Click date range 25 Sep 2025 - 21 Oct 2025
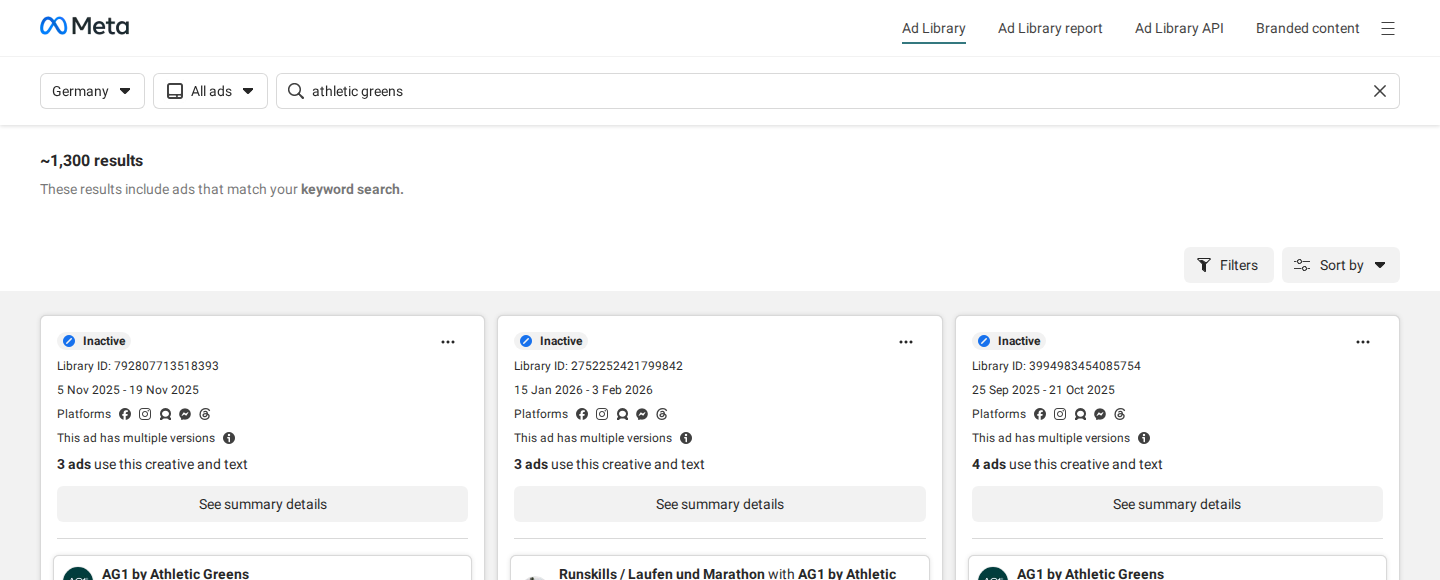This screenshot has height=580, width=1440. tap(1043, 390)
